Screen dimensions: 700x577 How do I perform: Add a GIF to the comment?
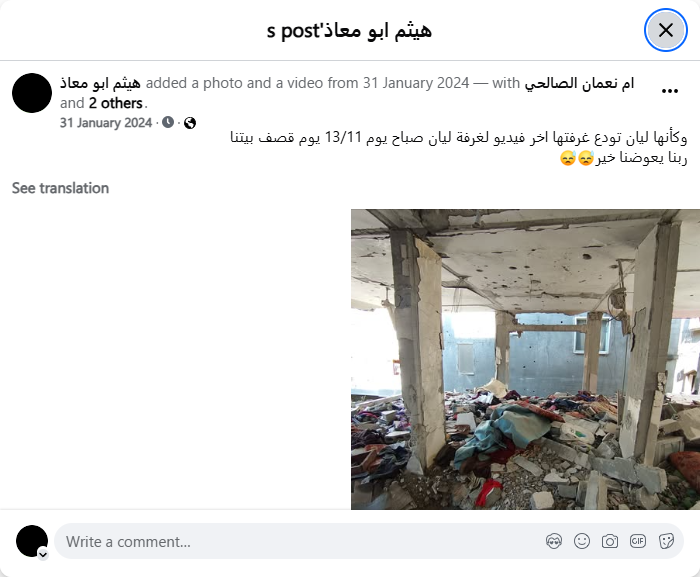[638, 541]
